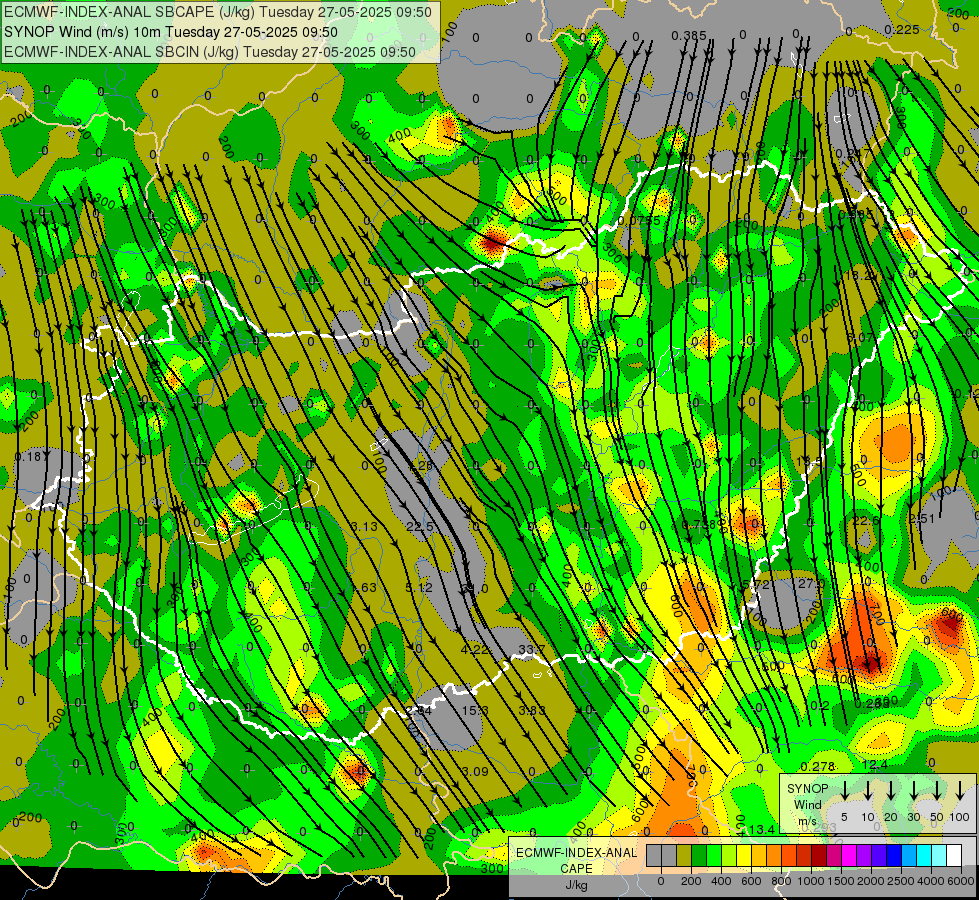
Task: Click the '0.225' value near the top
Action: 902,29
